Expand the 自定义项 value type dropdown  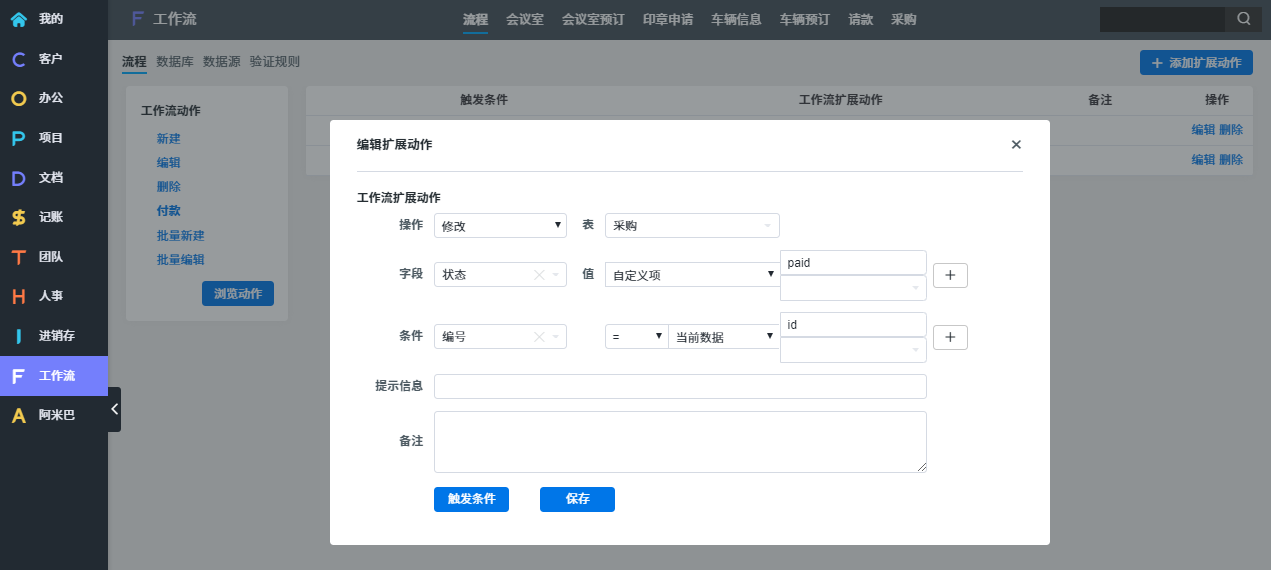tap(692, 275)
